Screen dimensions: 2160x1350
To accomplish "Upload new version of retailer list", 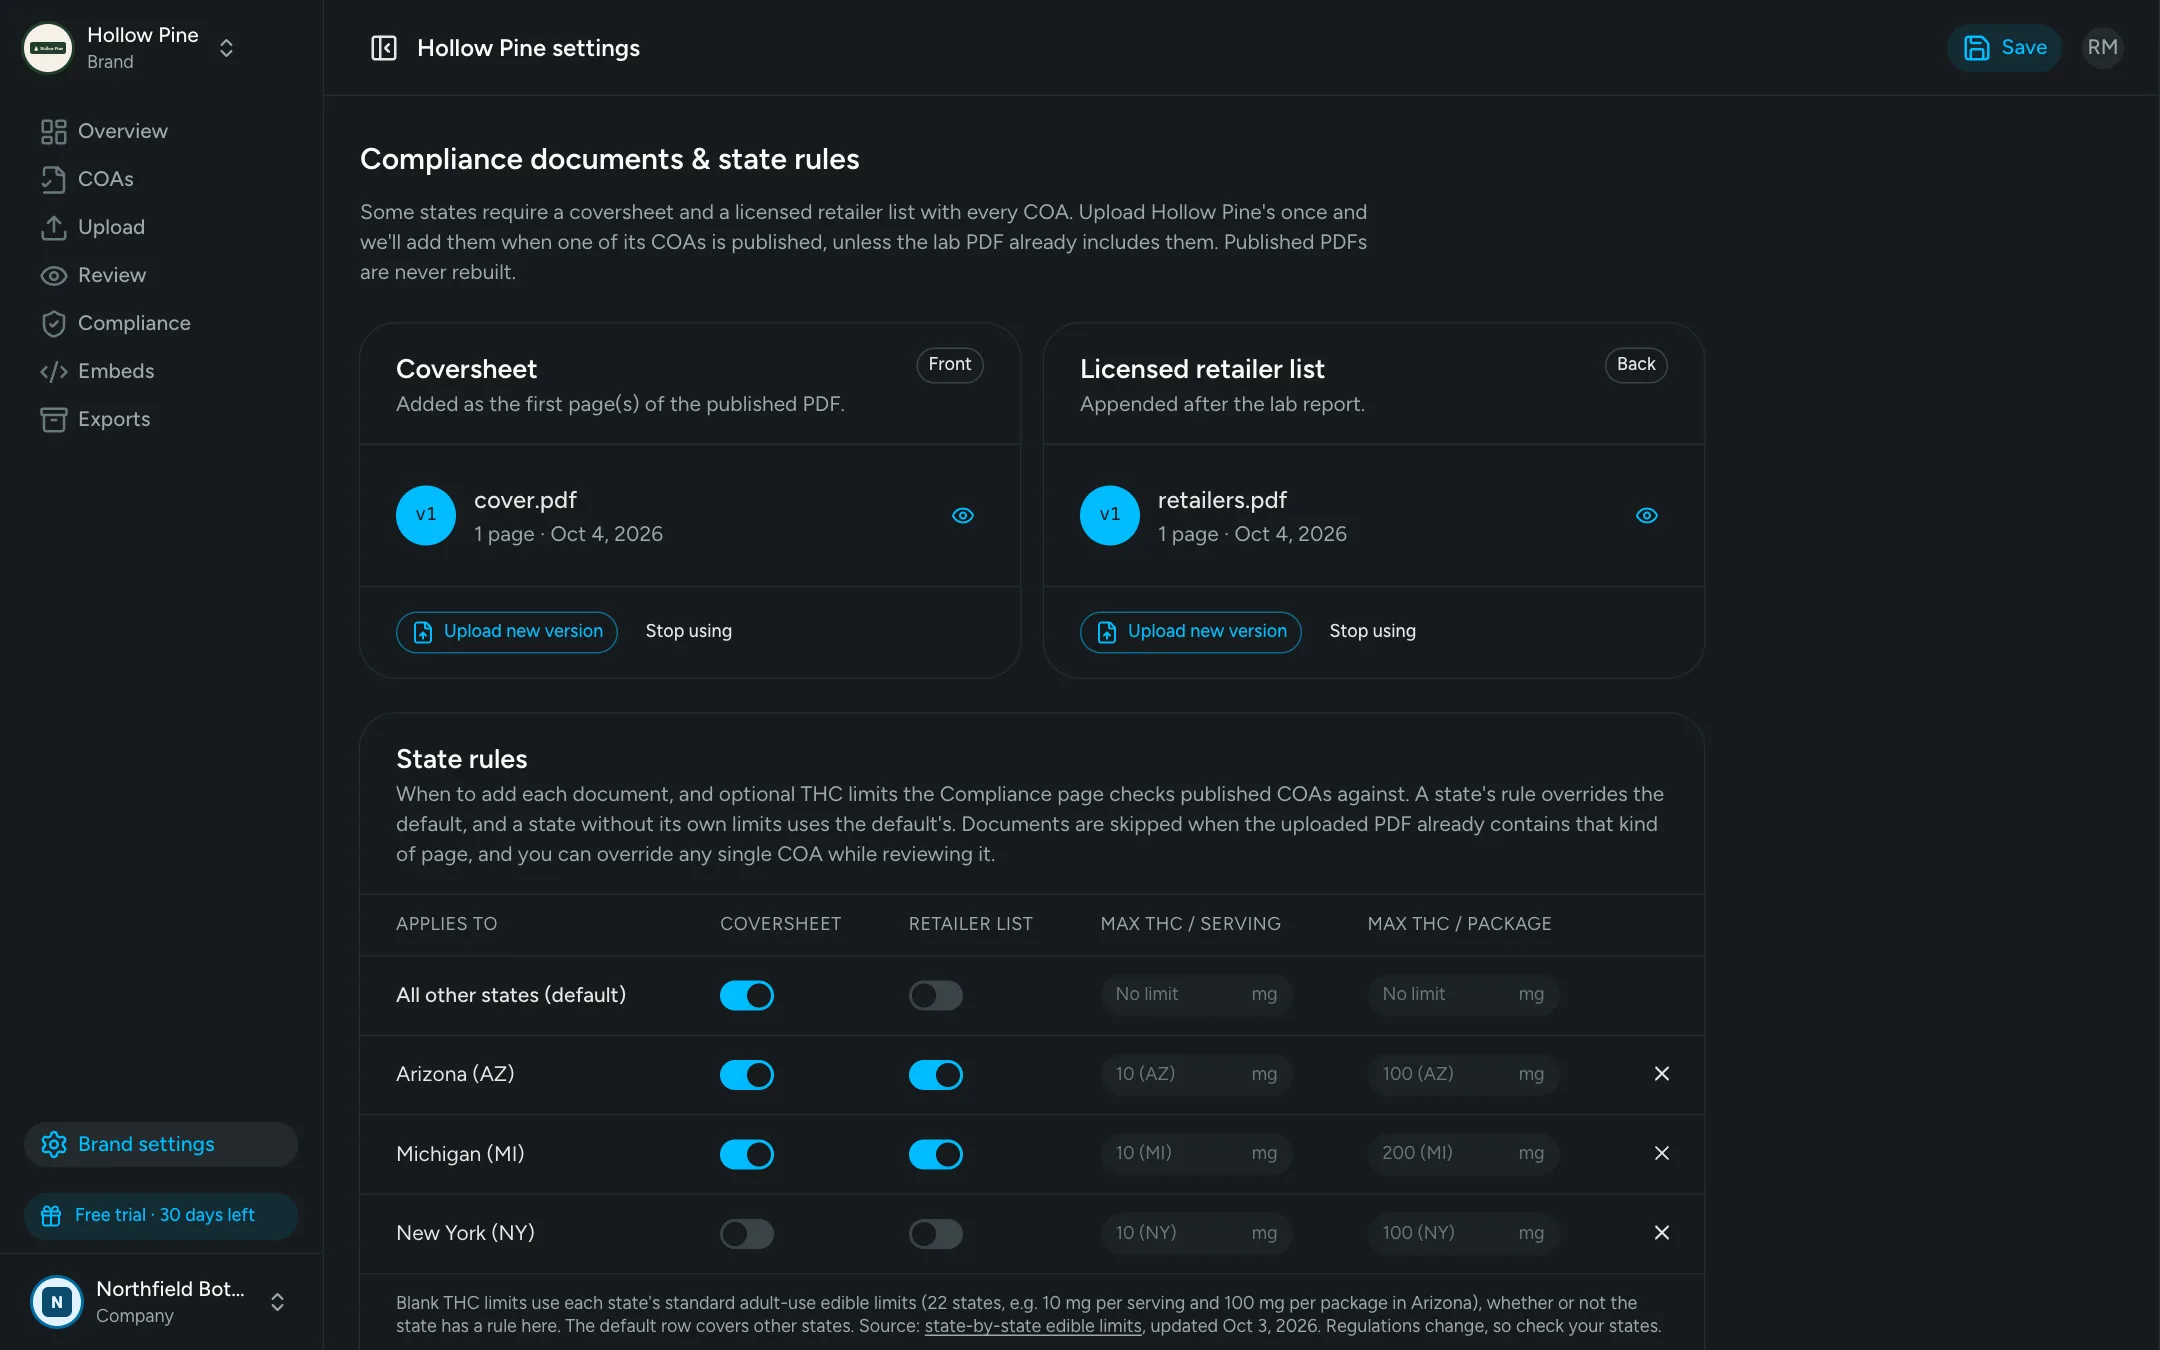I will tap(1191, 632).
